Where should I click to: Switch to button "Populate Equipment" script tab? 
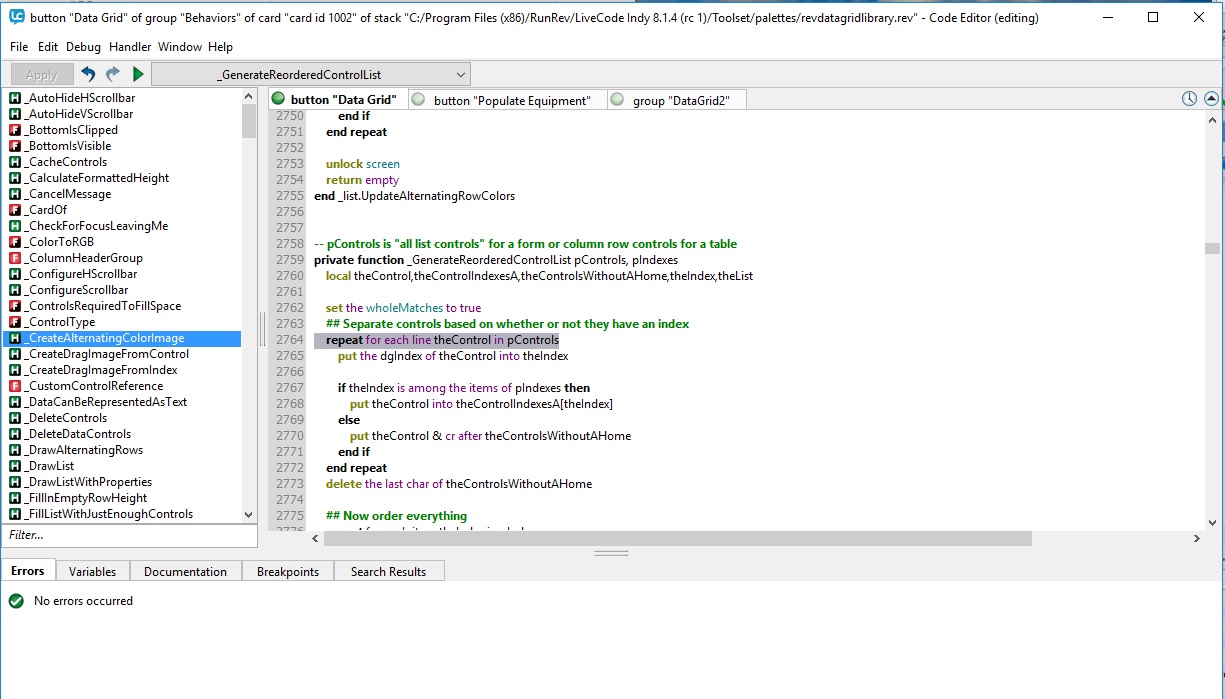(511, 100)
